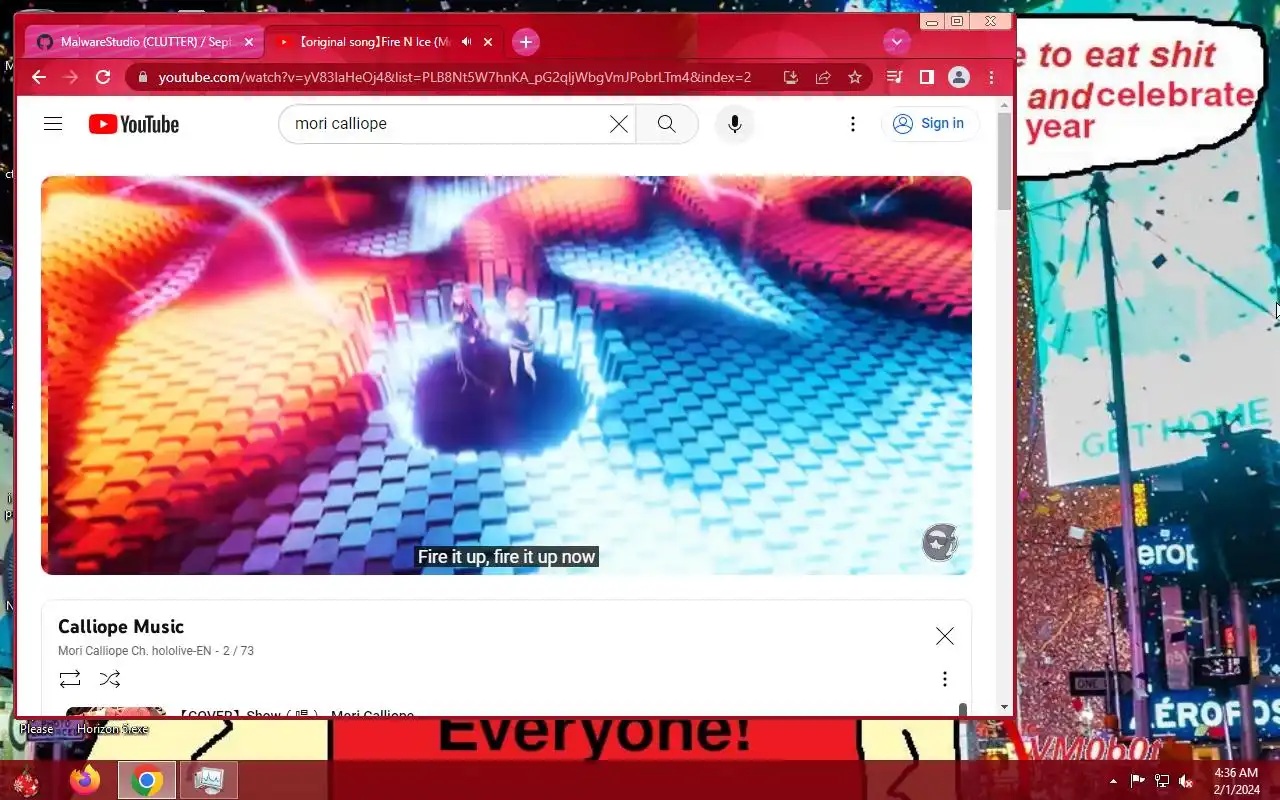Click the video player to pause
The height and width of the screenshot is (800, 1280).
click(x=506, y=375)
